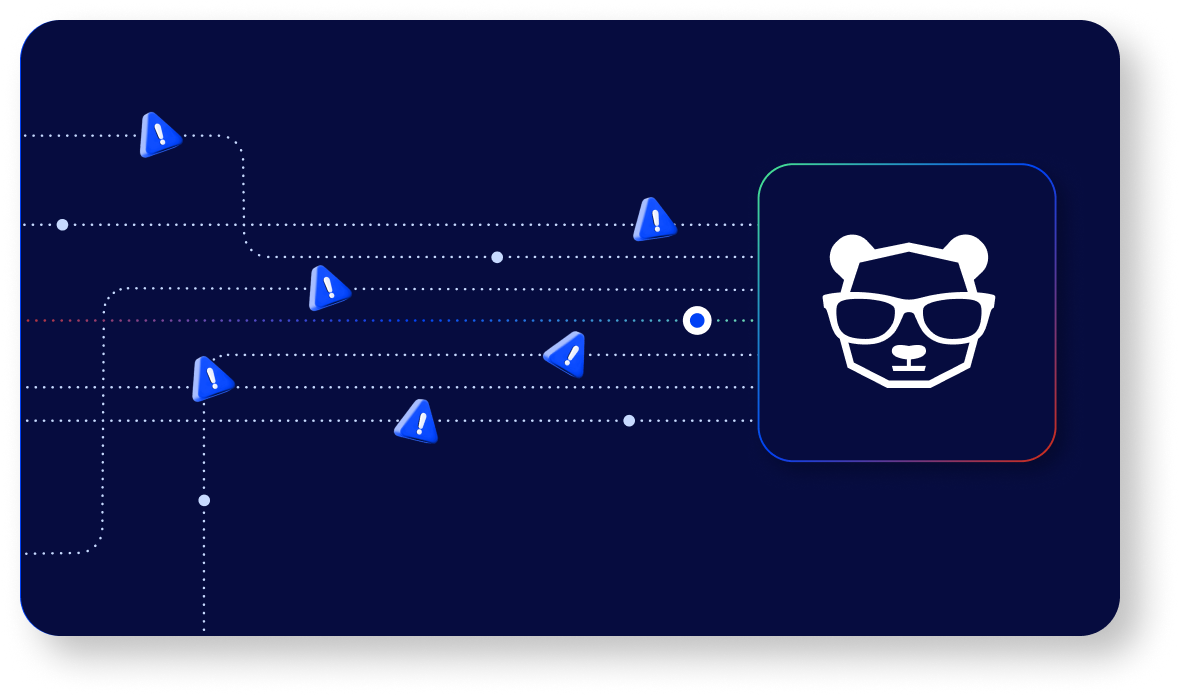Click the warning triangle above the vertical dotted line

211,379
